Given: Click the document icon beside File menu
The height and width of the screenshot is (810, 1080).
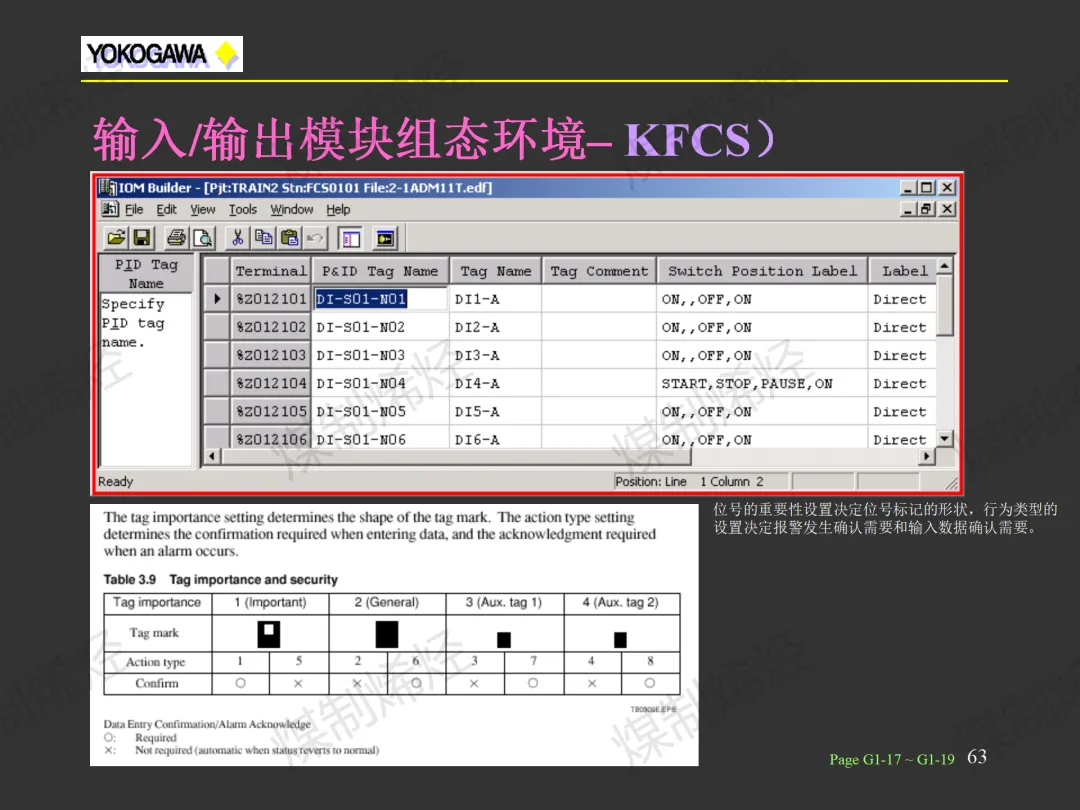Looking at the screenshot, I should click(110, 209).
